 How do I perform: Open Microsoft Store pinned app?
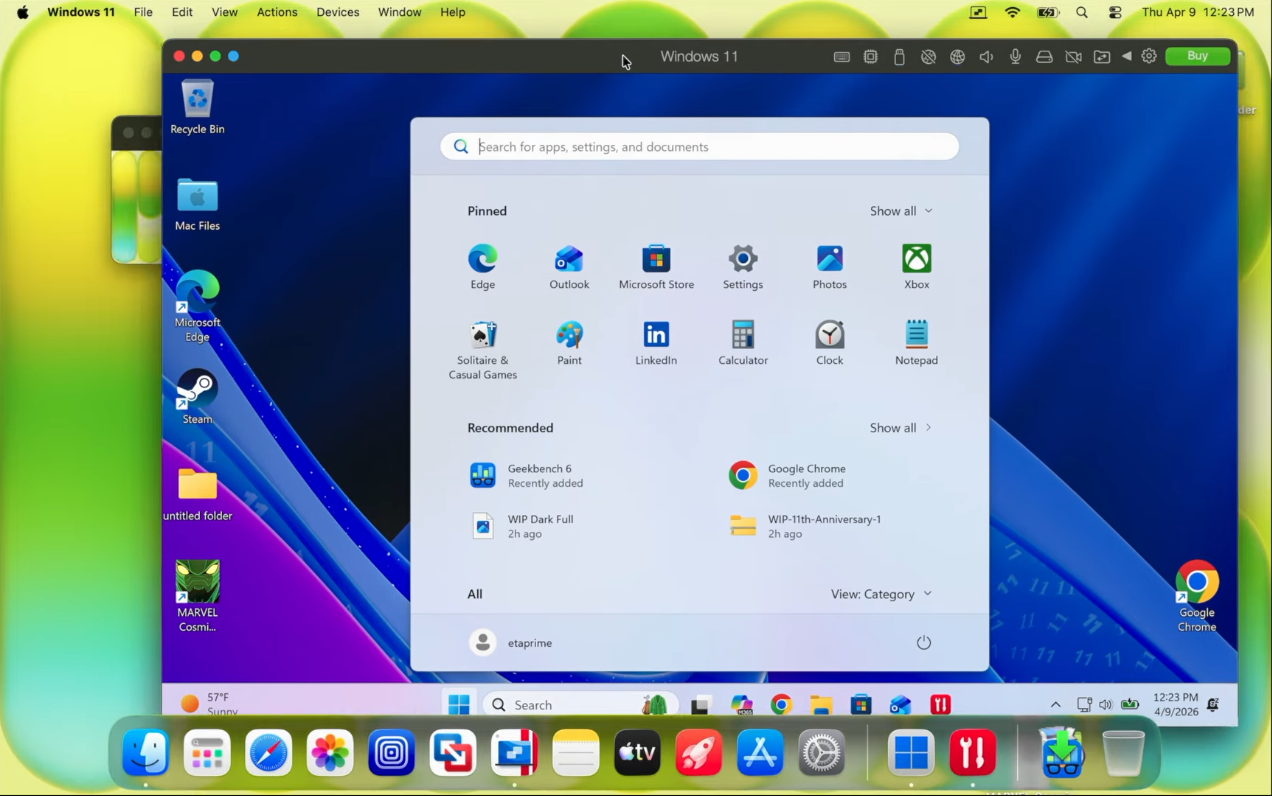click(x=656, y=267)
